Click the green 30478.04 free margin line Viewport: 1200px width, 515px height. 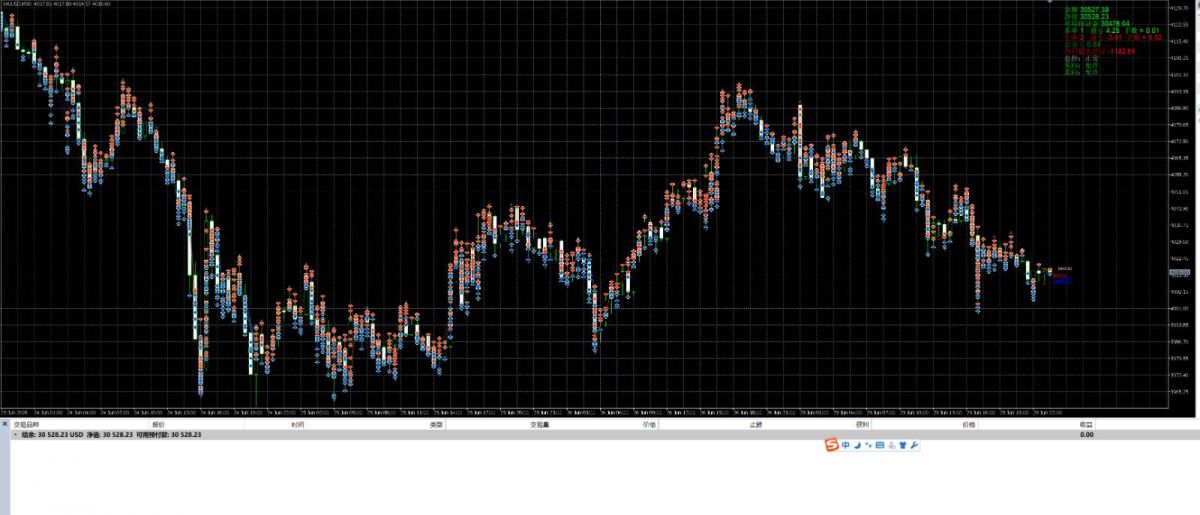click(1096, 23)
